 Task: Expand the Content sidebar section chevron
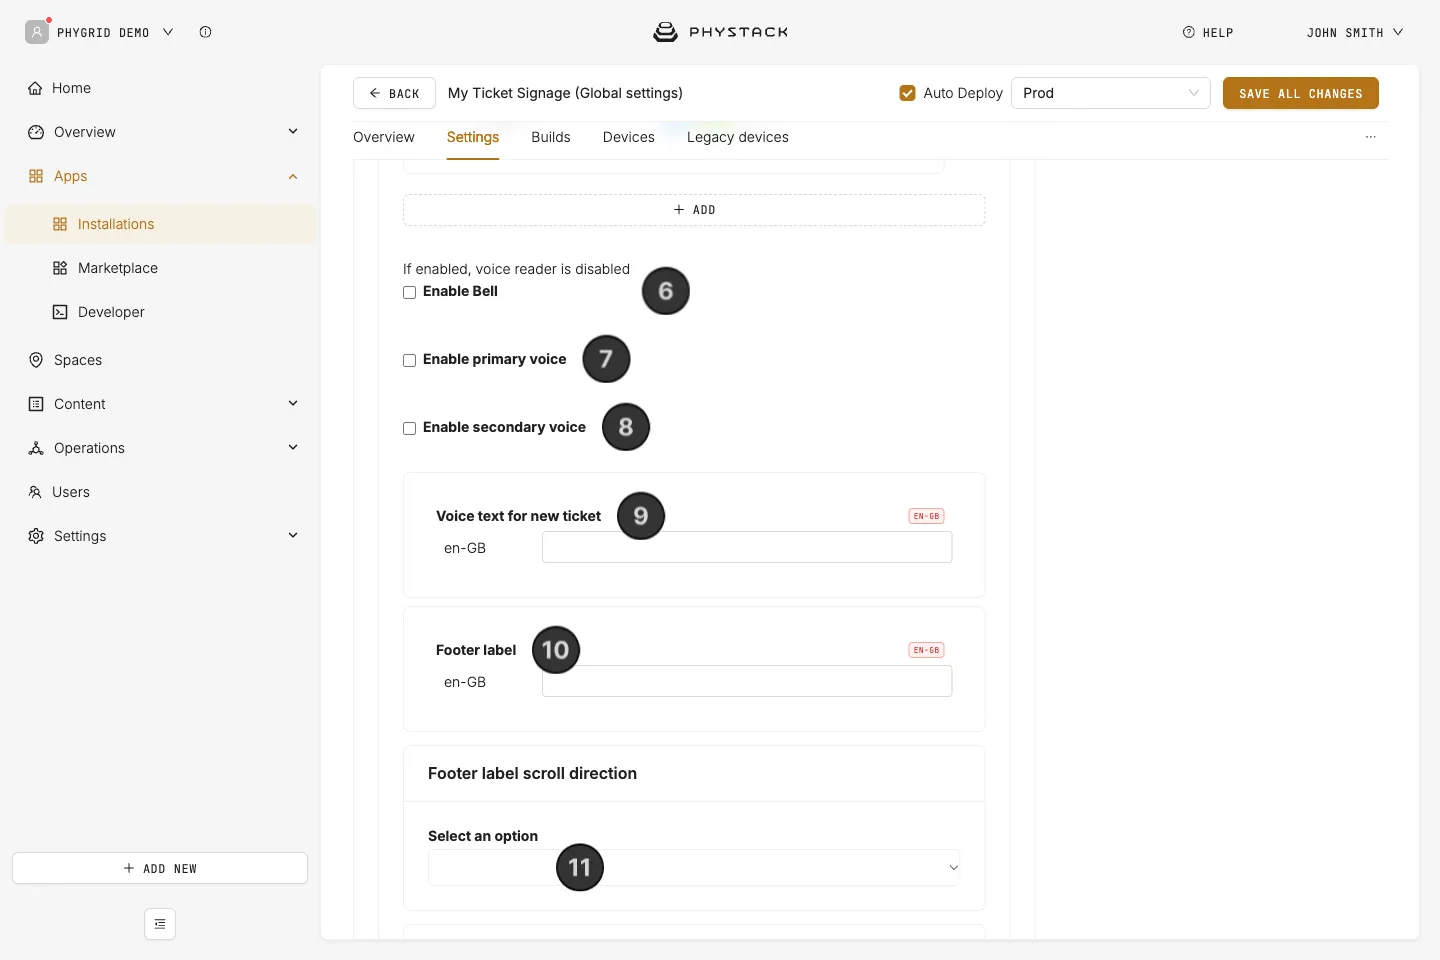click(x=293, y=403)
